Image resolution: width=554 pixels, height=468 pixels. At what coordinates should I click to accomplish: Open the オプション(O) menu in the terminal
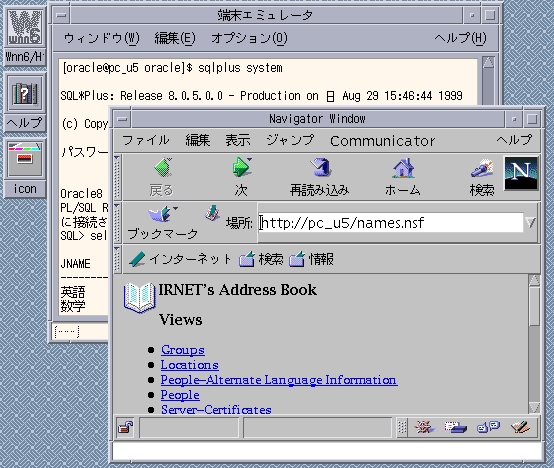click(249, 38)
